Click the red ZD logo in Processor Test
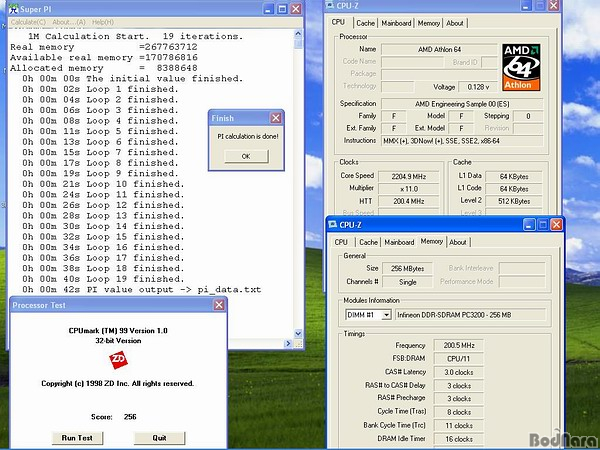 point(118,360)
